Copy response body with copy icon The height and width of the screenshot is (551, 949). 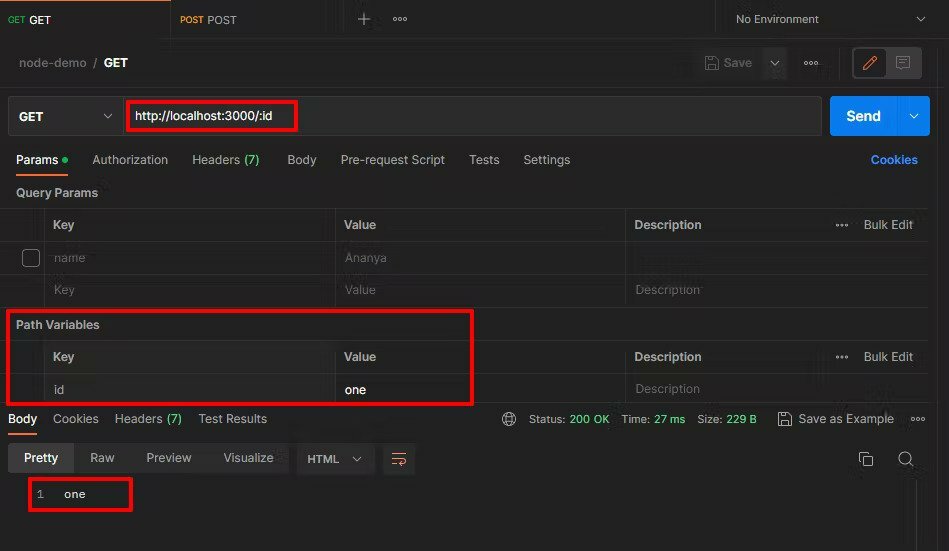click(866, 459)
